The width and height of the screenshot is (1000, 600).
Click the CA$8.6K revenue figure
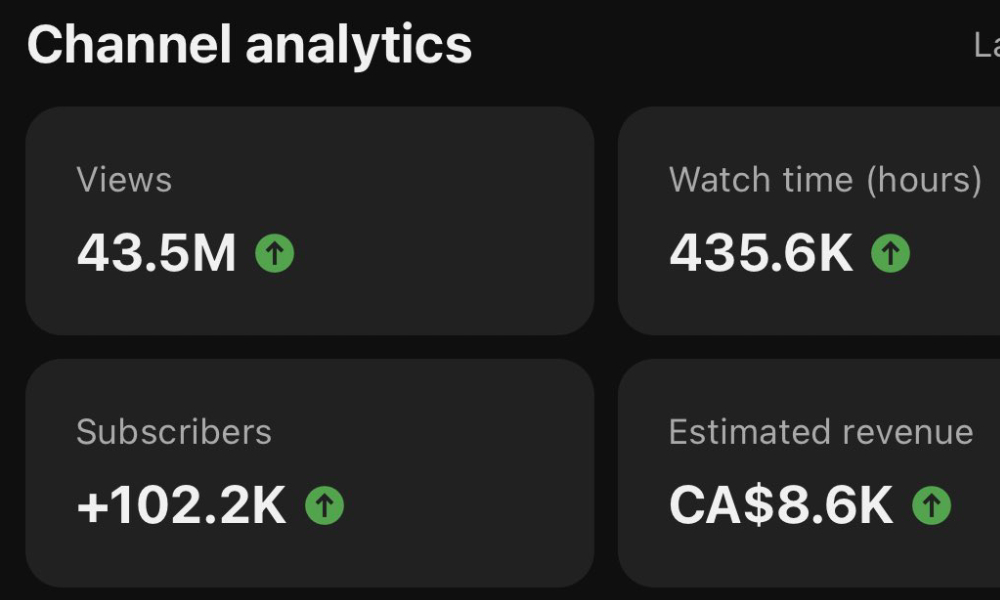click(x=780, y=506)
